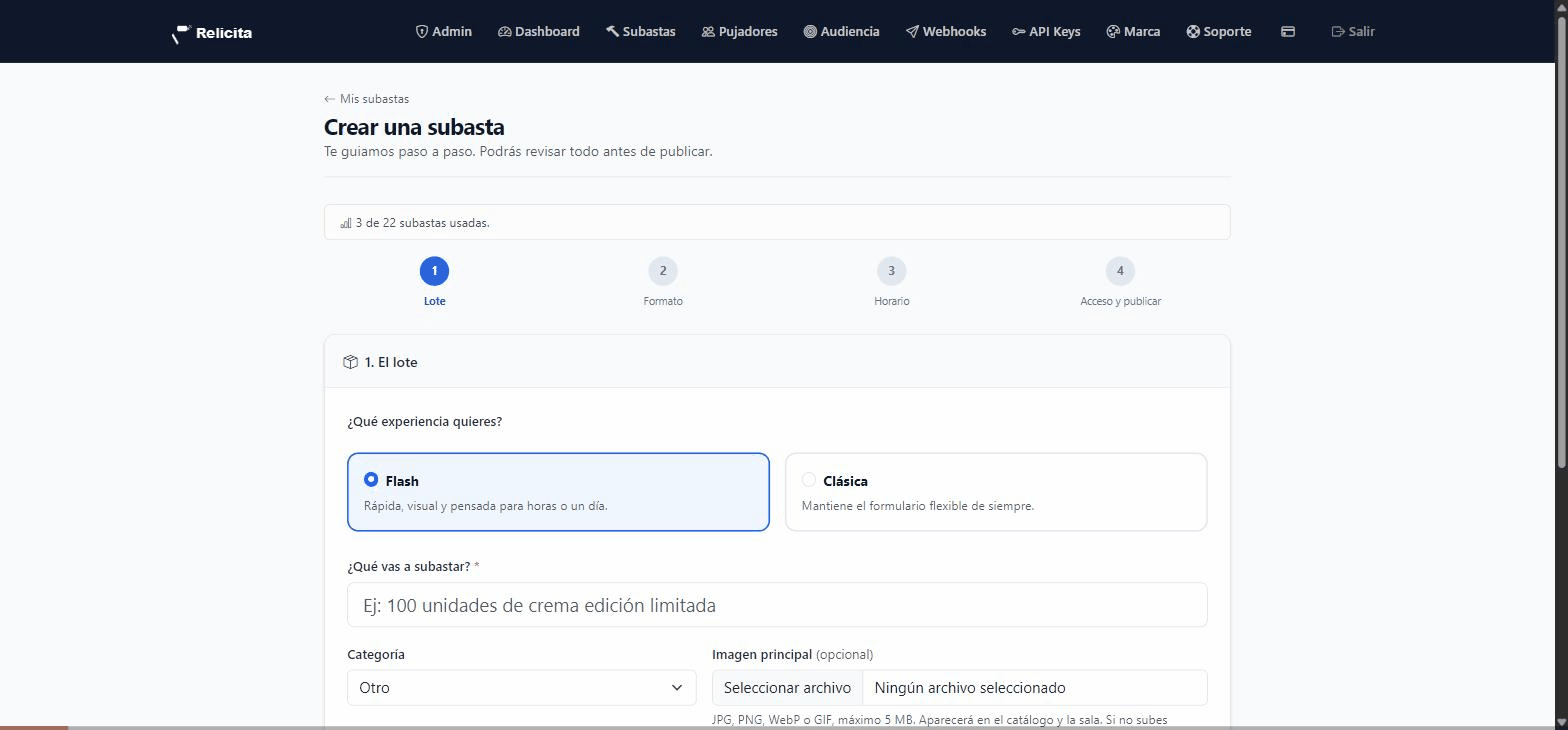Click the page vertical scrollbar thumb
Viewport: 1568px width, 730px height.
(x=1561, y=240)
